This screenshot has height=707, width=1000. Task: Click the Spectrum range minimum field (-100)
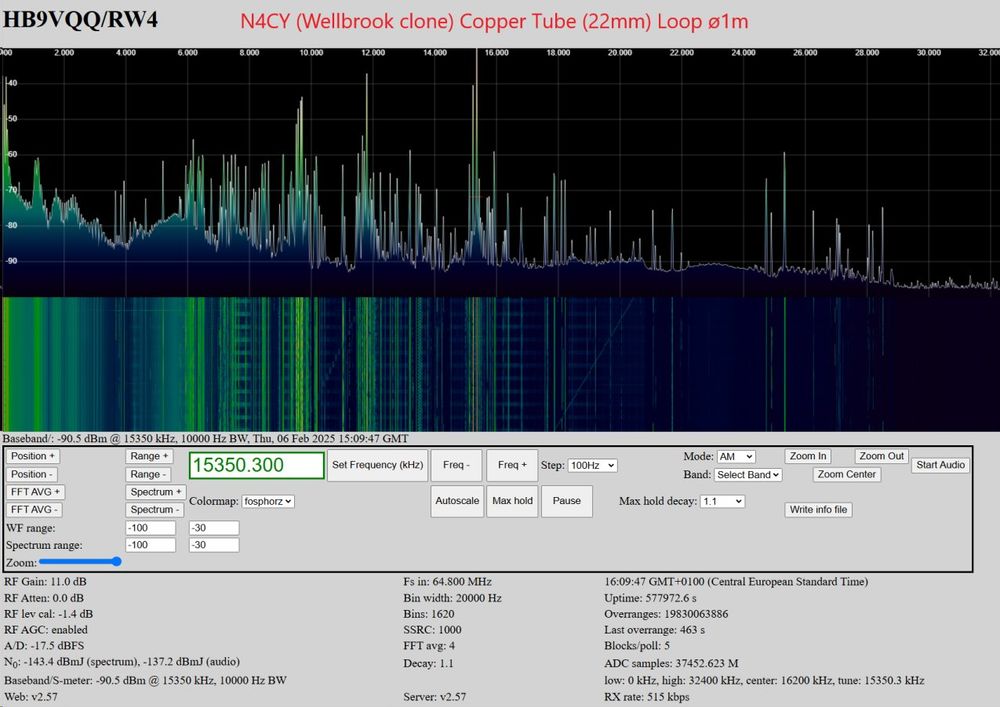click(x=151, y=545)
